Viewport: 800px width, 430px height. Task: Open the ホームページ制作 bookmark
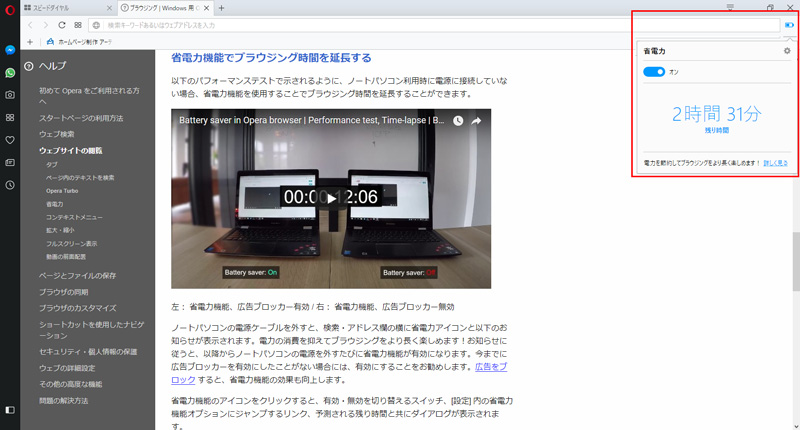pos(80,42)
